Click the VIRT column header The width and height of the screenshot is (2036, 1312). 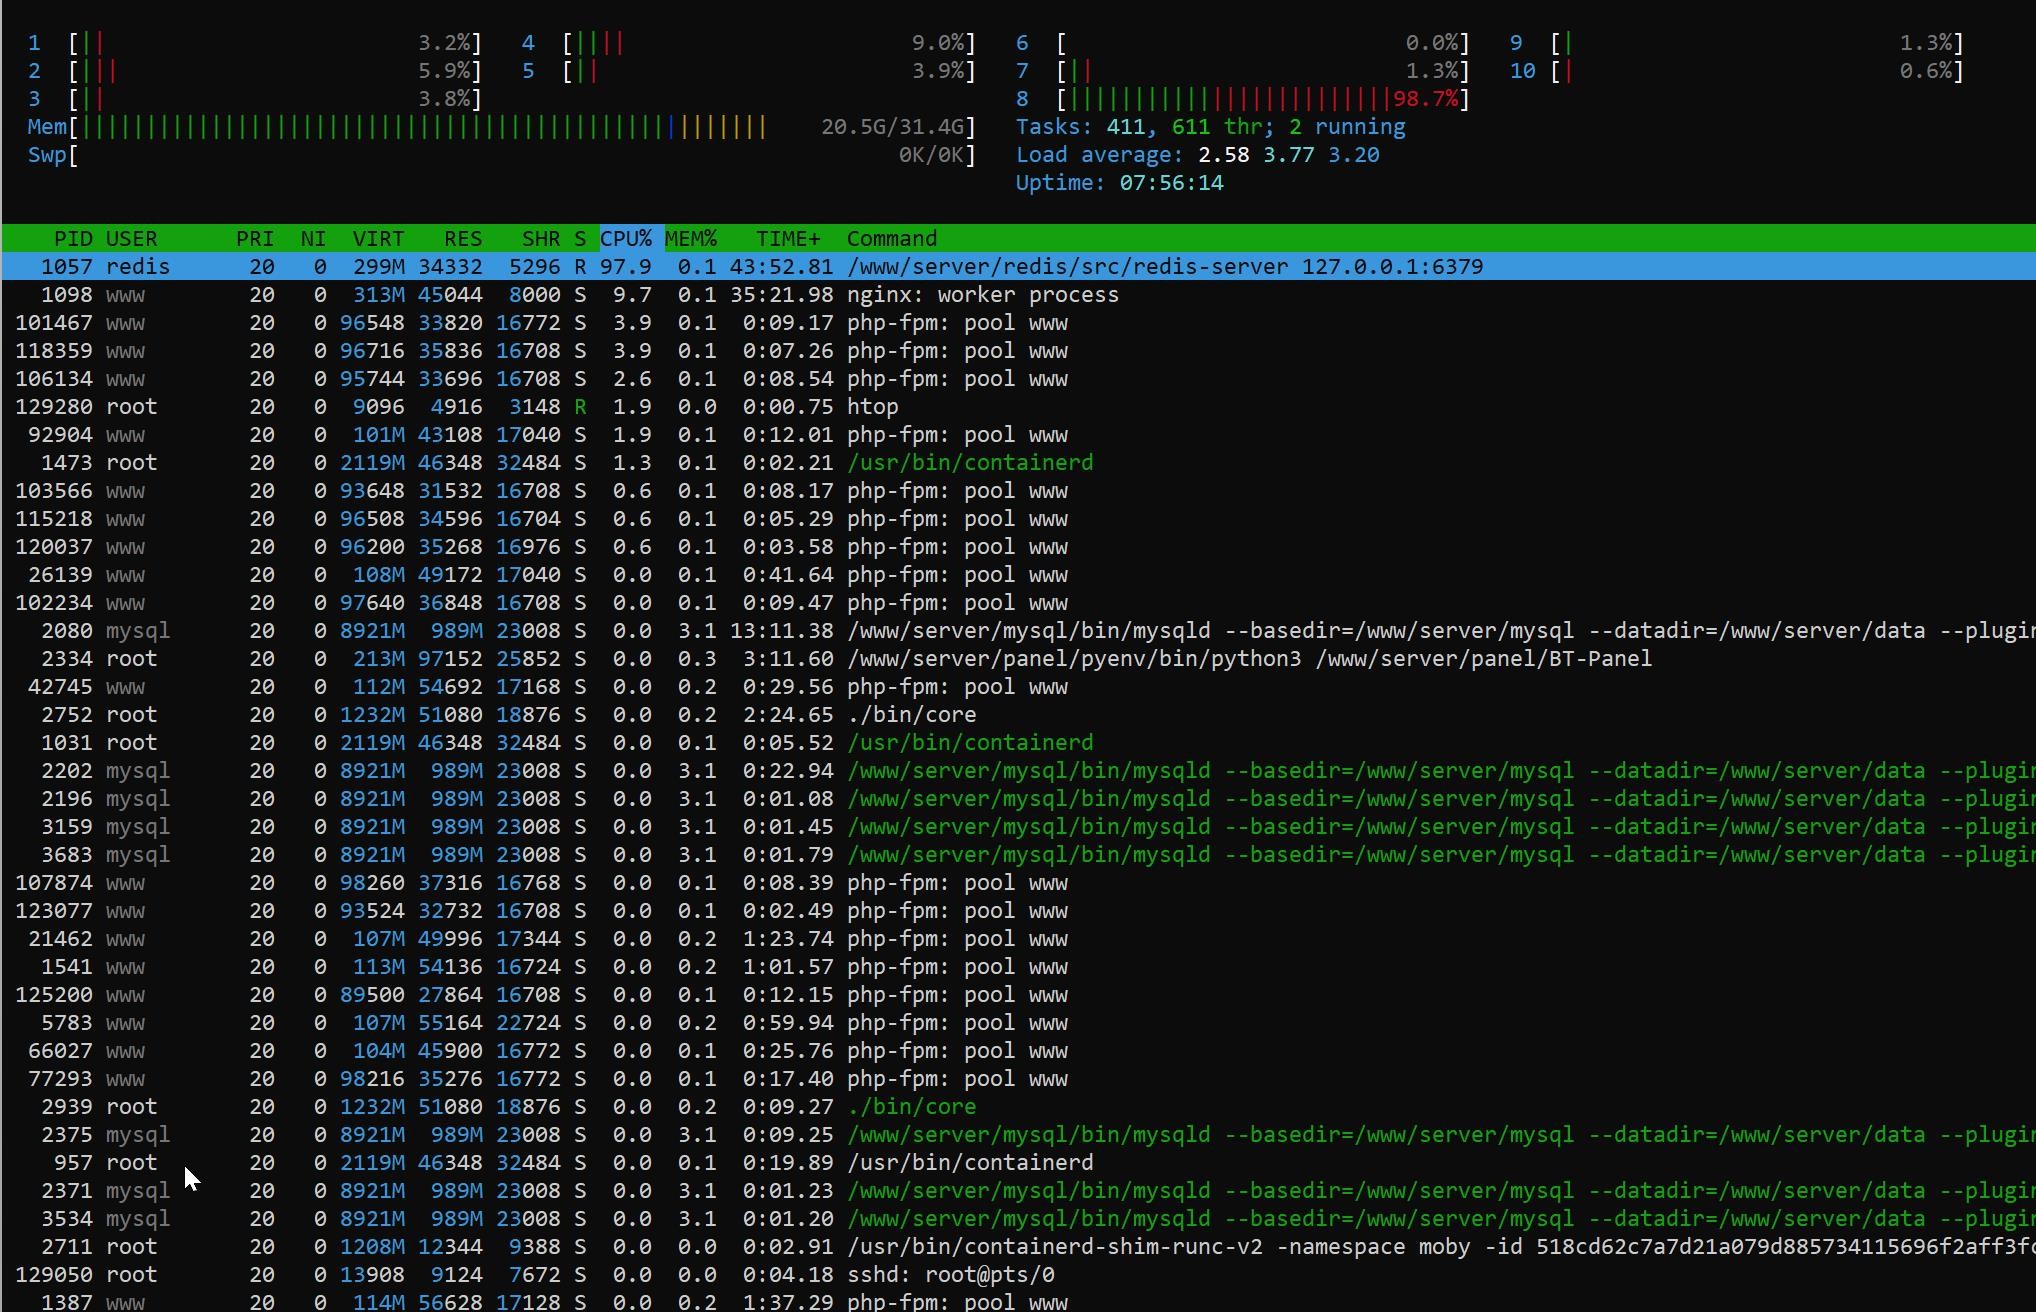tap(378, 238)
